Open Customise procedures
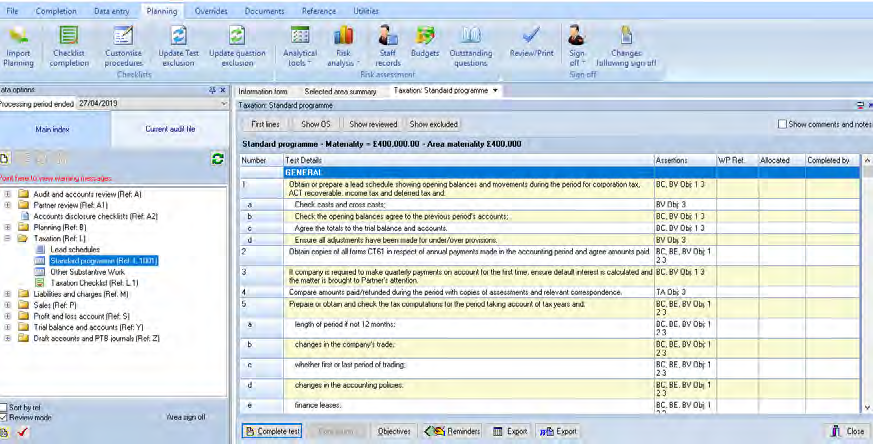This screenshot has height=444, width=873. [123, 47]
